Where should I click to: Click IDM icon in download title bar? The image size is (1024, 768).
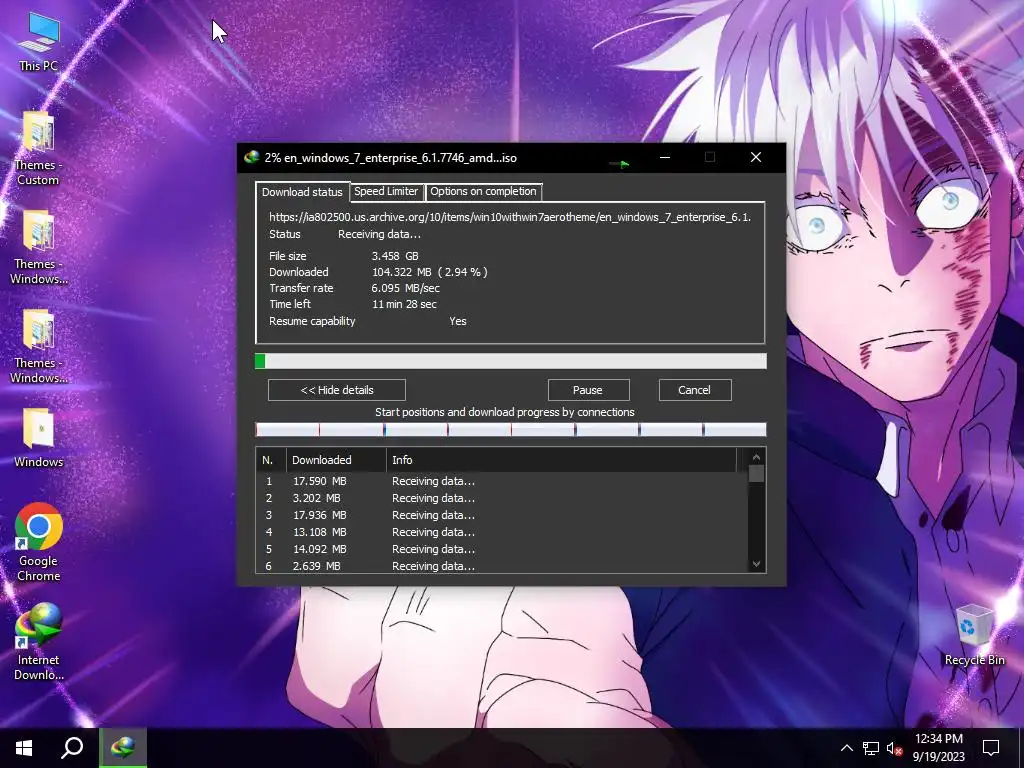pyautogui.click(x=251, y=157)
